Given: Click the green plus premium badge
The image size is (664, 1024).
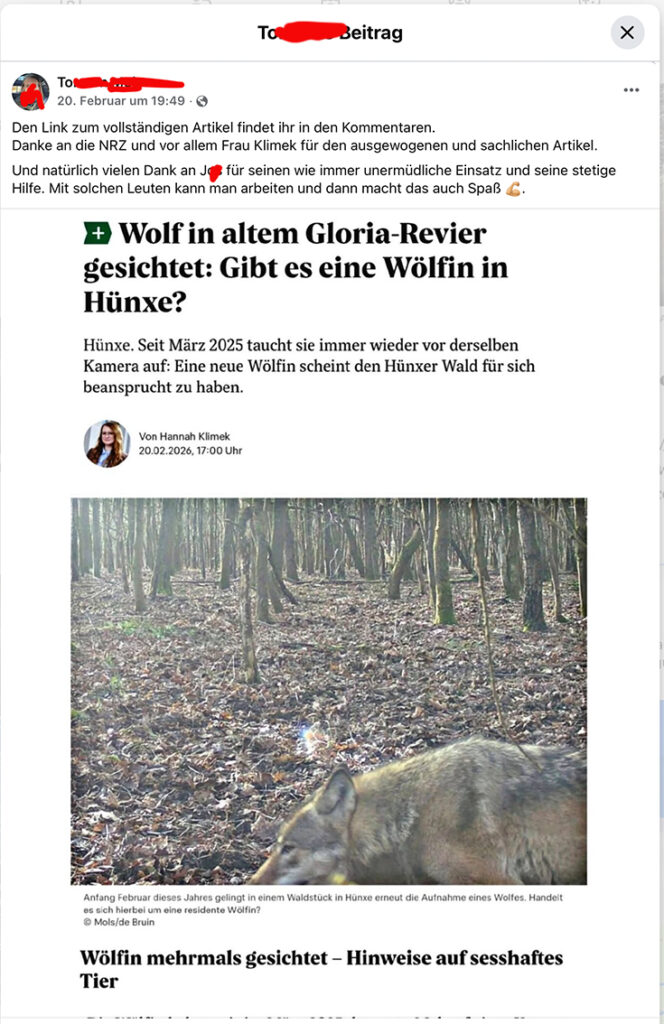Looking at the screenshot, I should [x=97, y=233].
